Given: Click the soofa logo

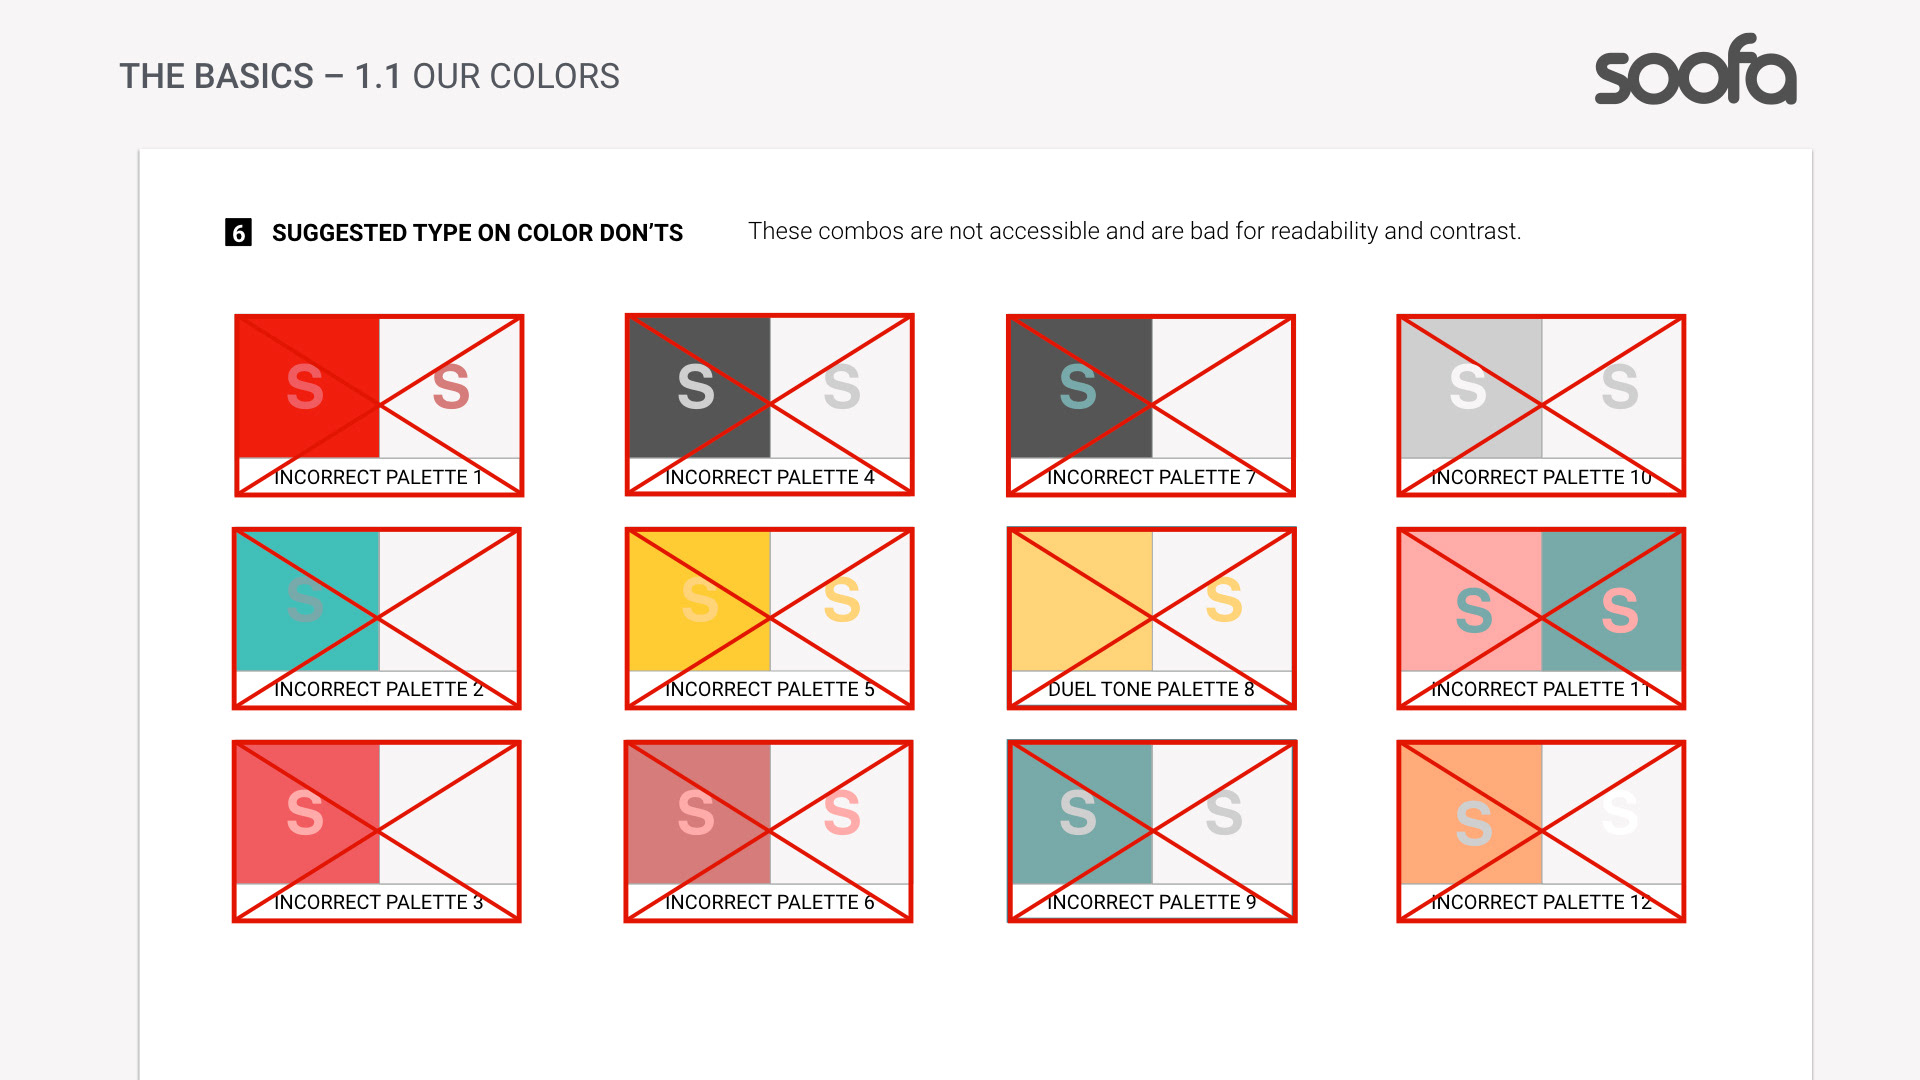Looking at the screenshot, I should click(x=1695, y=70).
